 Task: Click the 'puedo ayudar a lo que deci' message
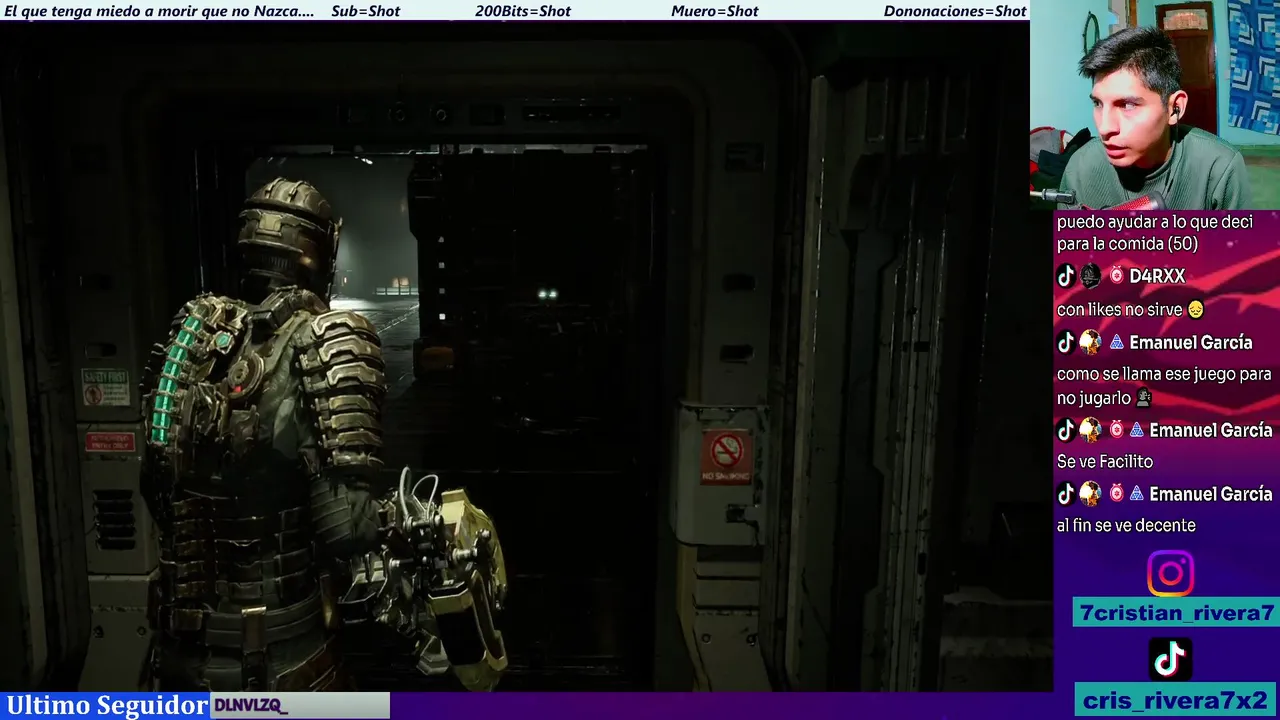click(1155, 222)
